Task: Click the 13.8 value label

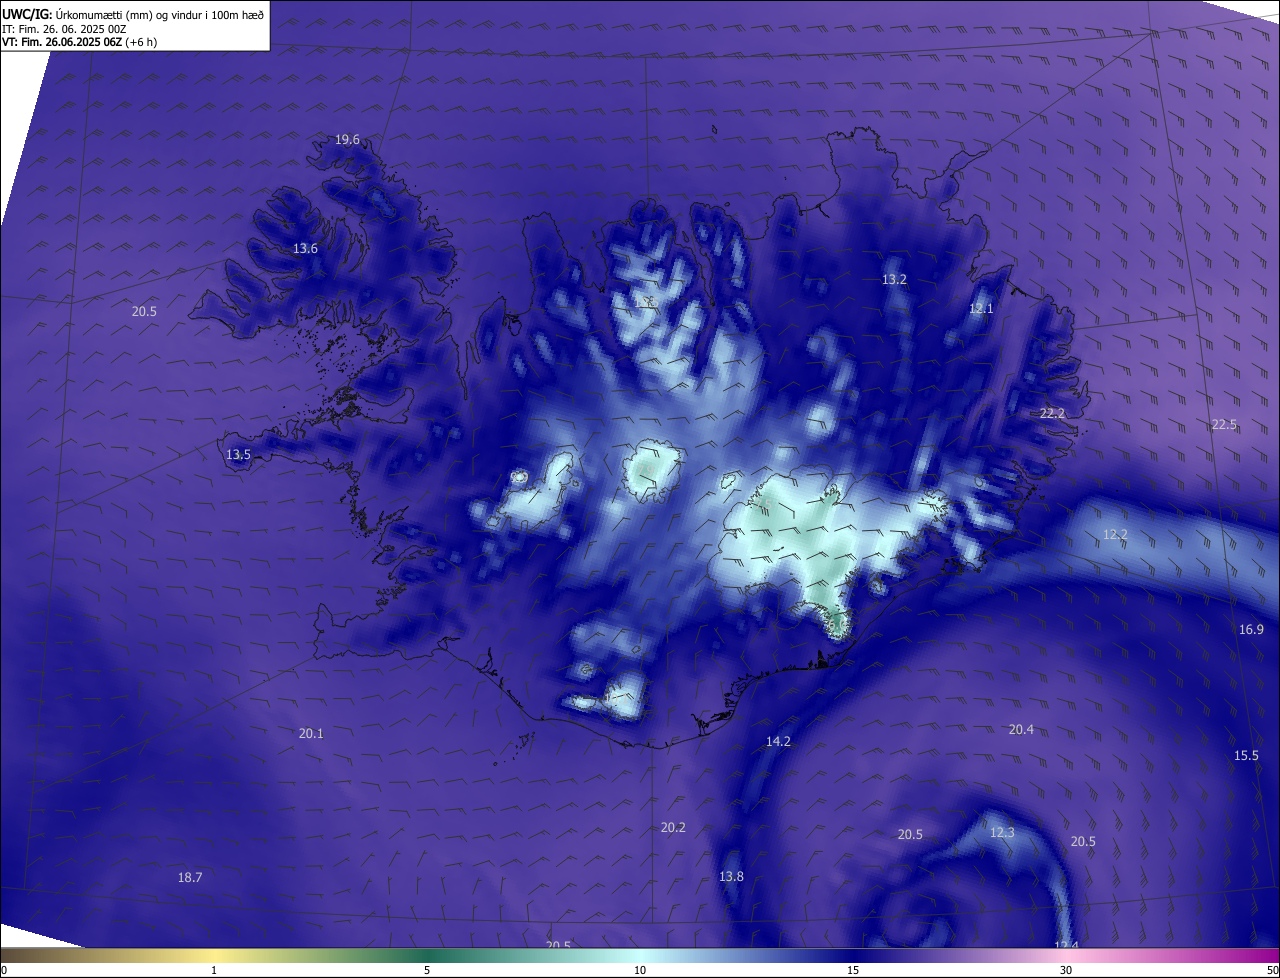Action: click(731, 876)
